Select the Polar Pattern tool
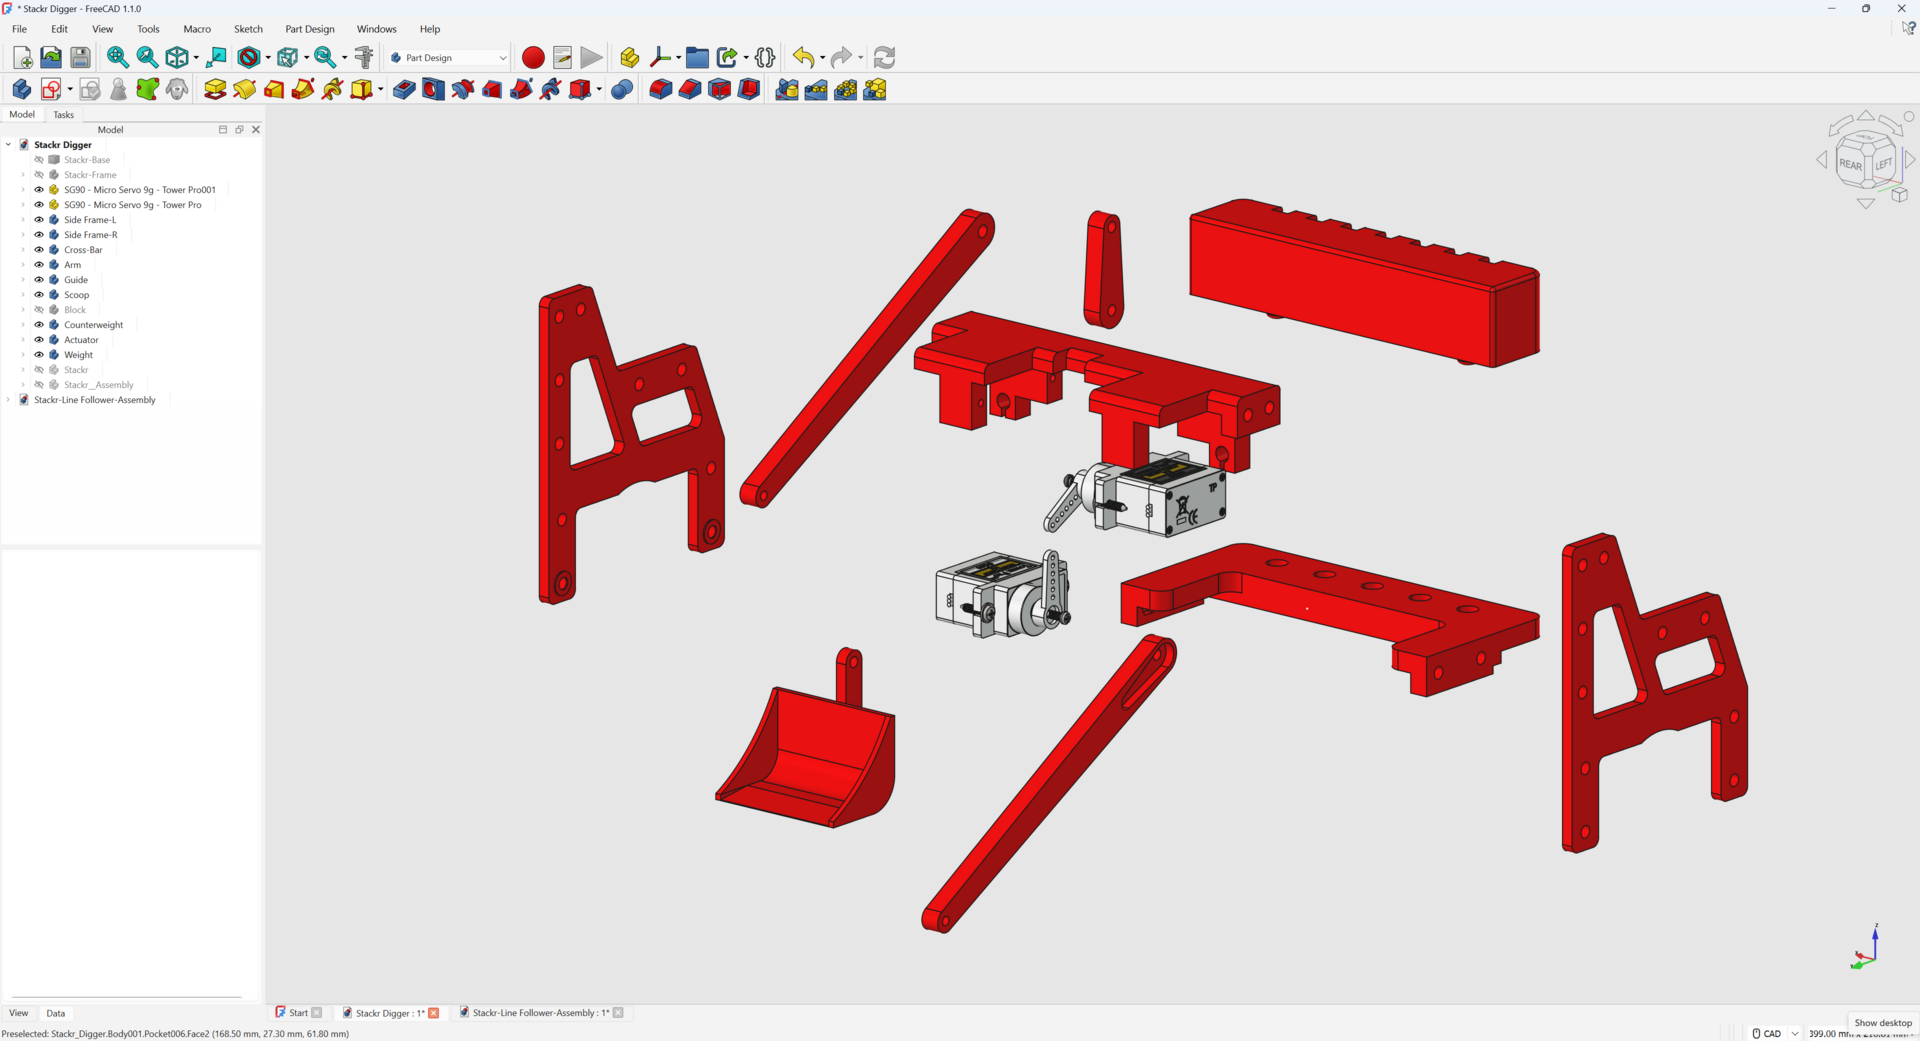Viewport: 1920px width, 1041px height. [x=846, y=90]
